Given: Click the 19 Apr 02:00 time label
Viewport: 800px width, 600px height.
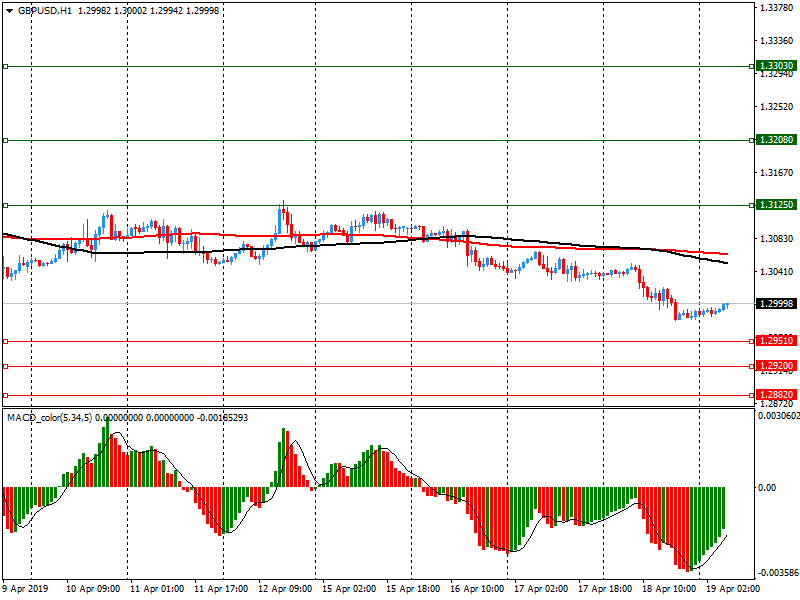Looking at the screenshot, I should coord(729,589).
